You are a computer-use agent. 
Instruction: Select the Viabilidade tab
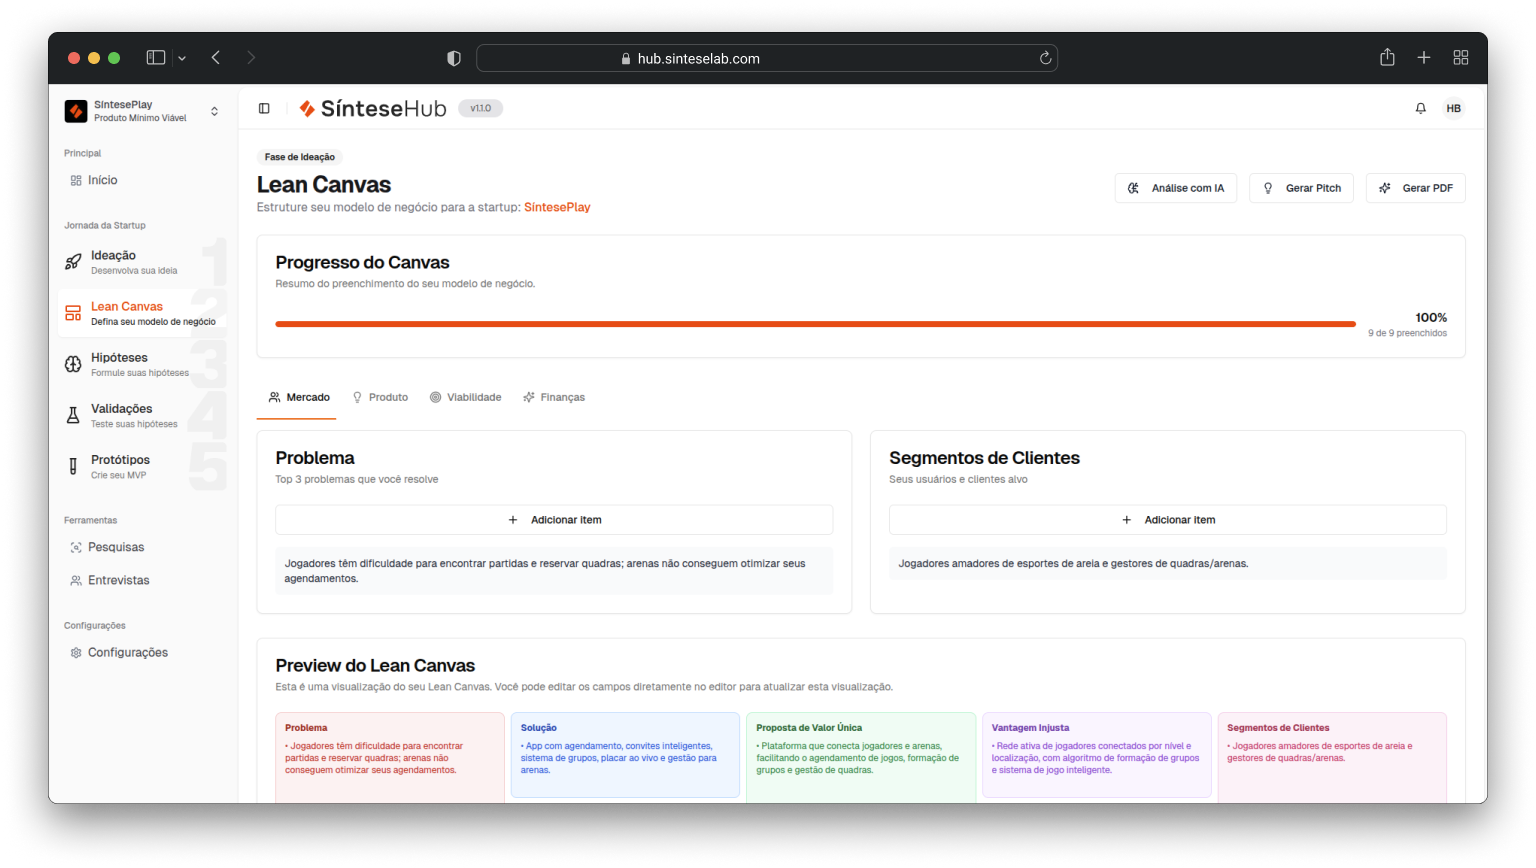(x=465, y=397)
